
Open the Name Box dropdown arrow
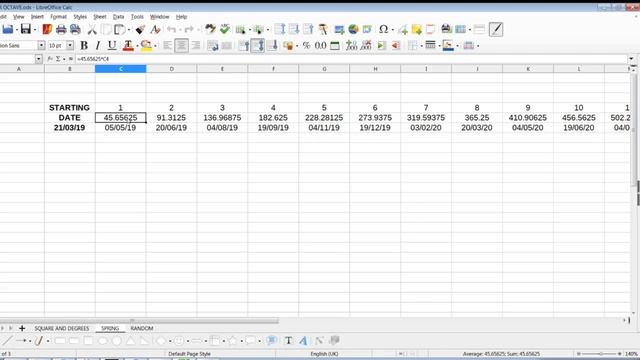(38, 59)
